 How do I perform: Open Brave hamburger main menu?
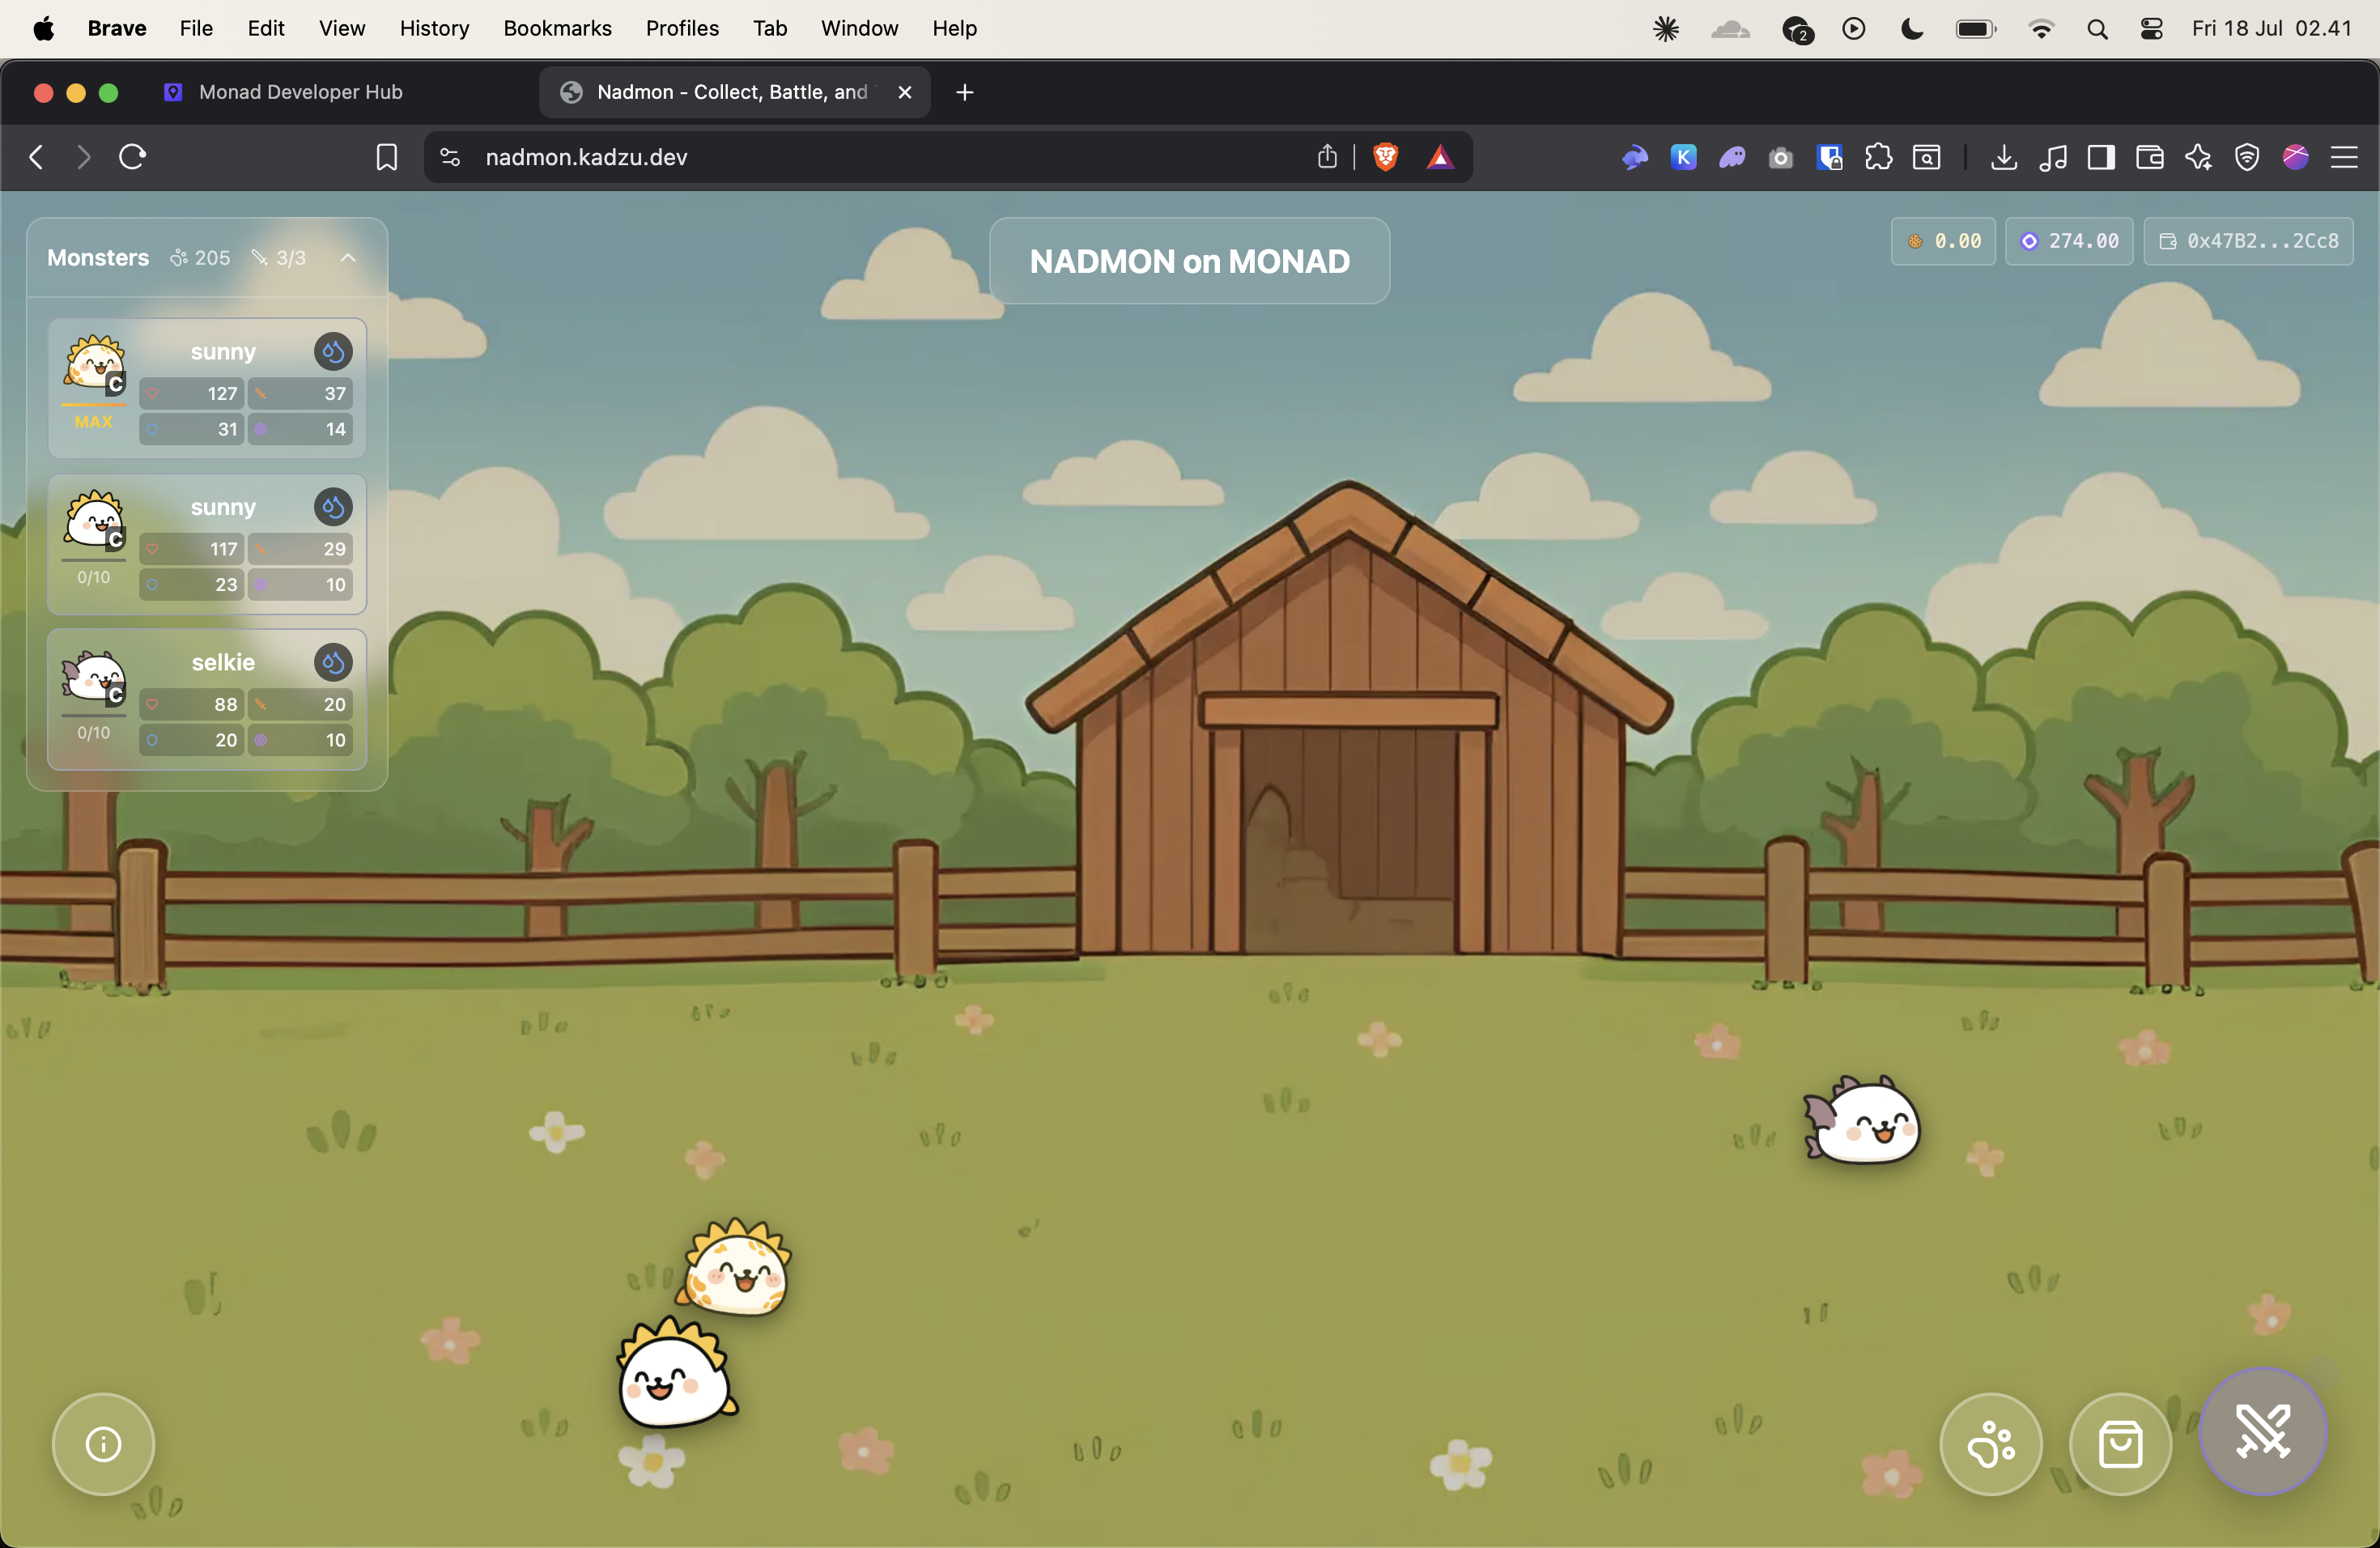(2344, 157)
